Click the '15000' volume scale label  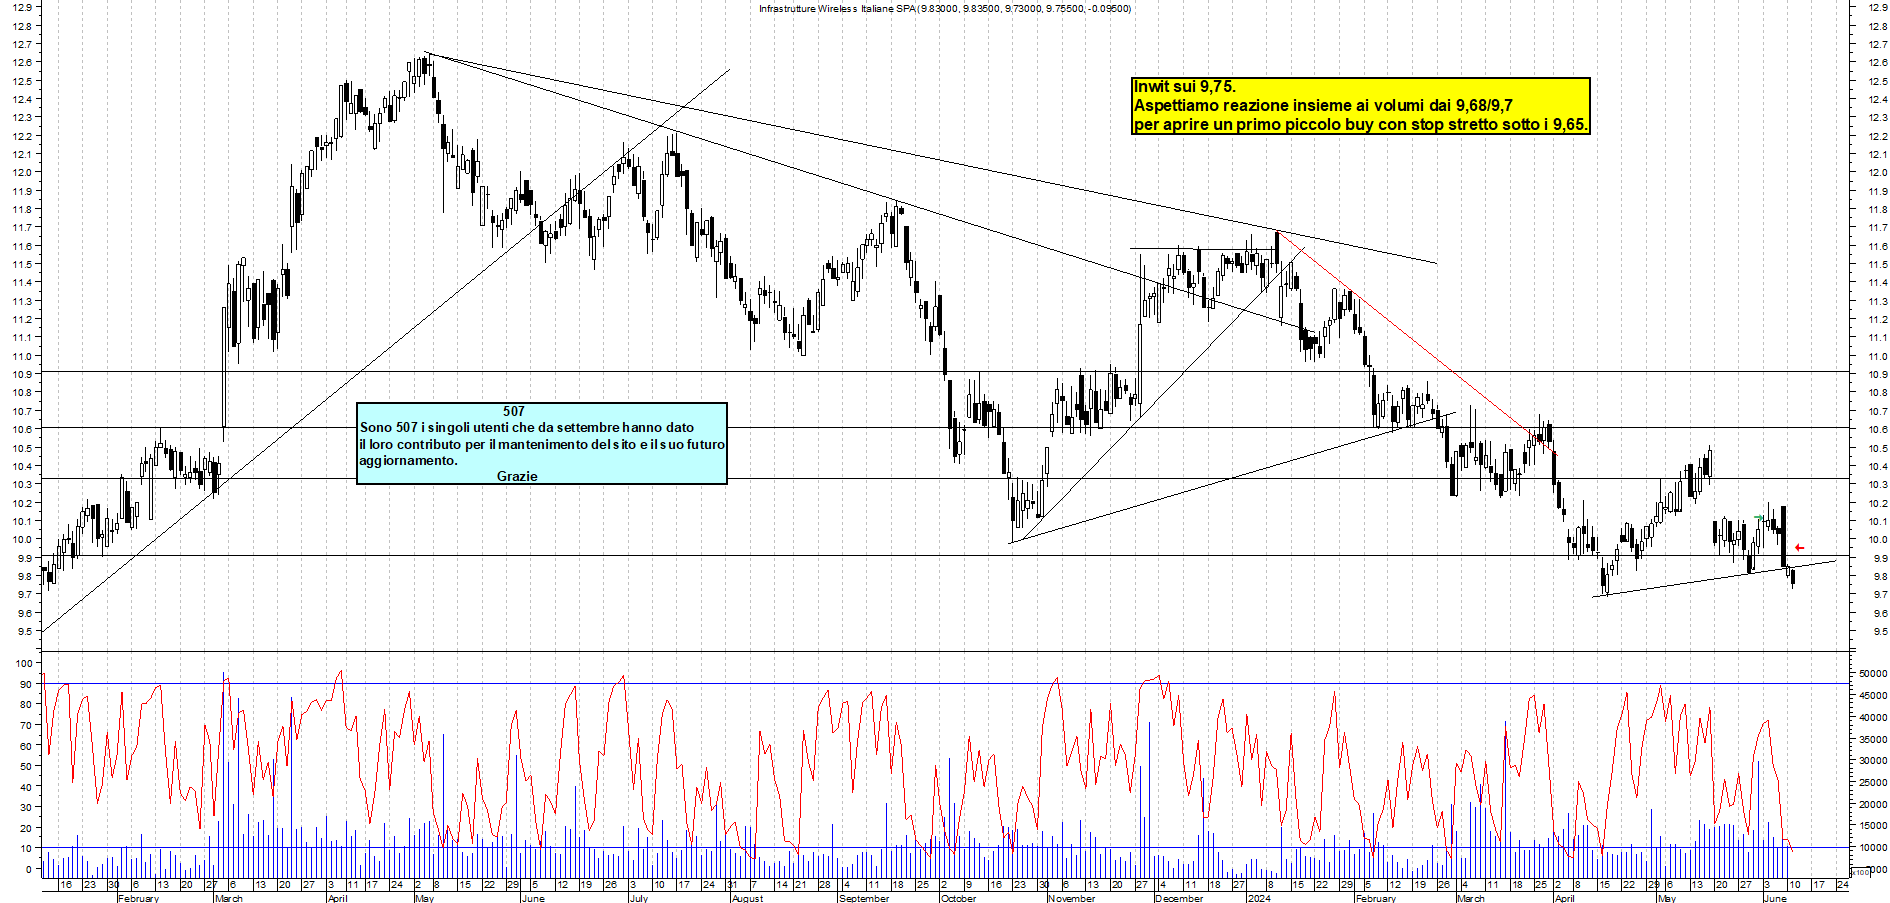click(x=1873, y=826)
